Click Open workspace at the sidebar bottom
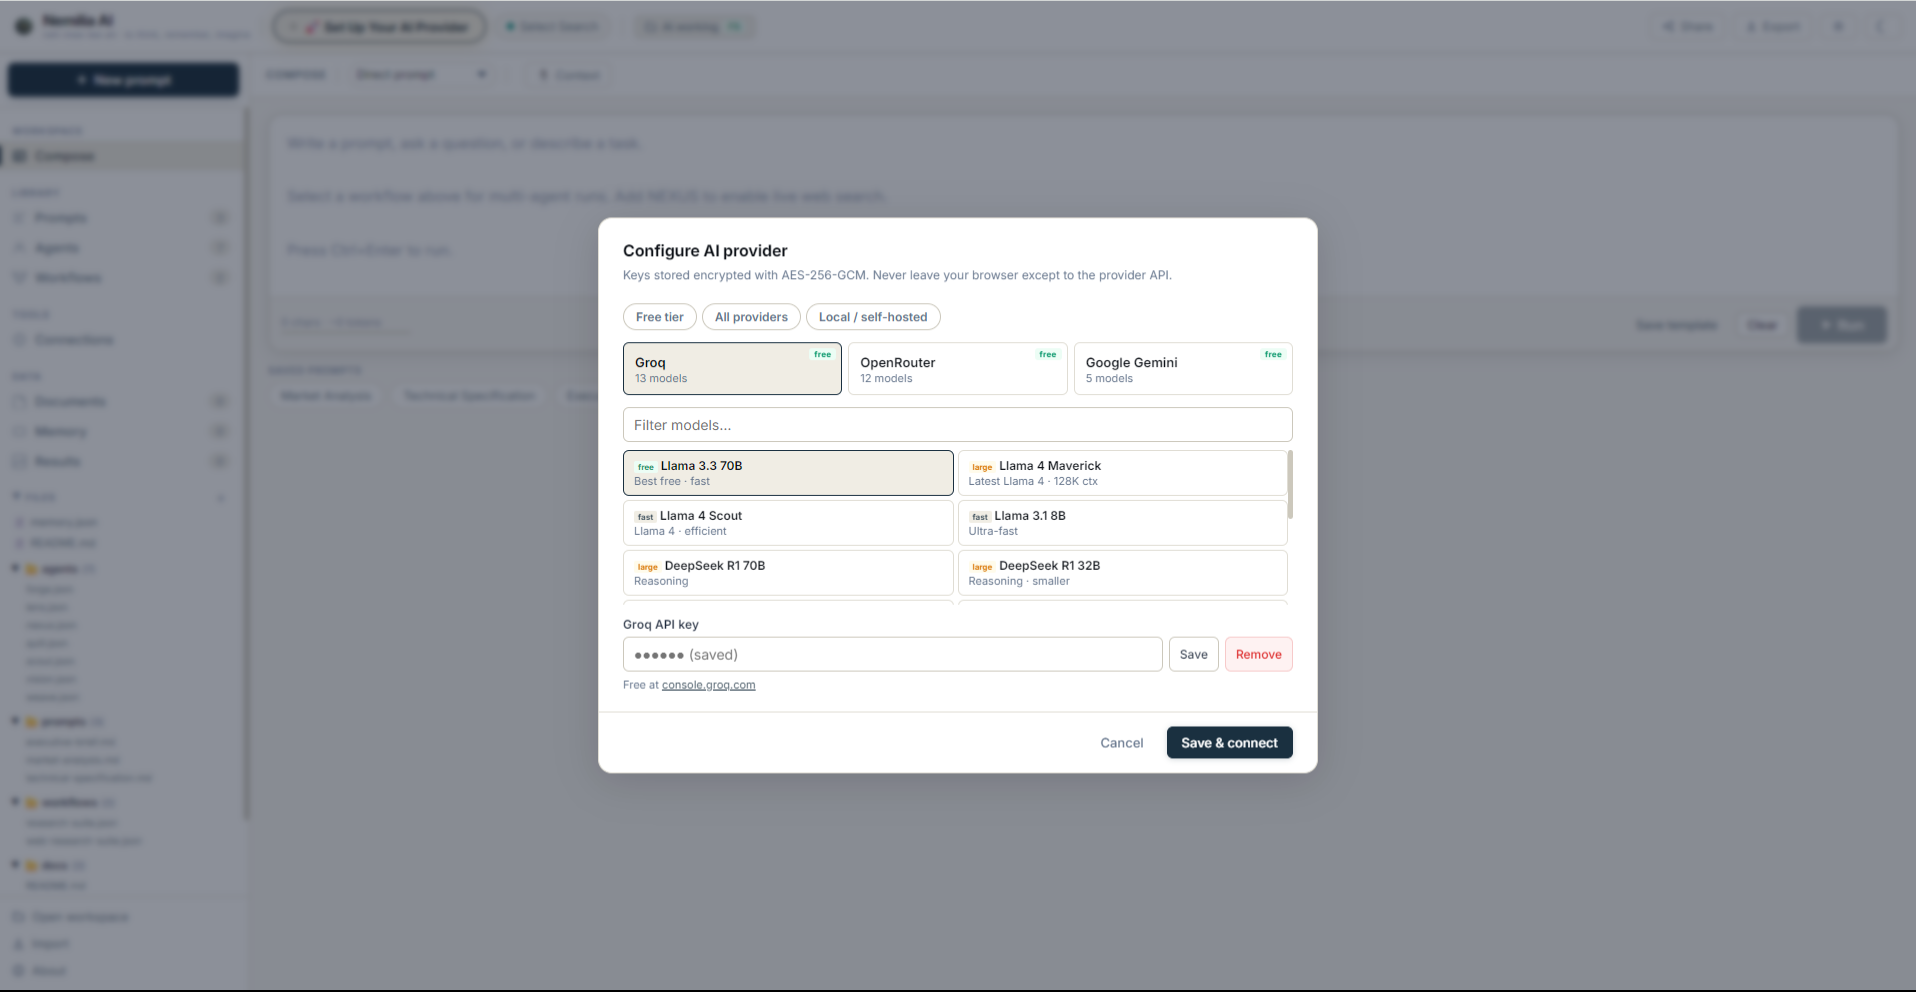 click(x=70, y=917)
